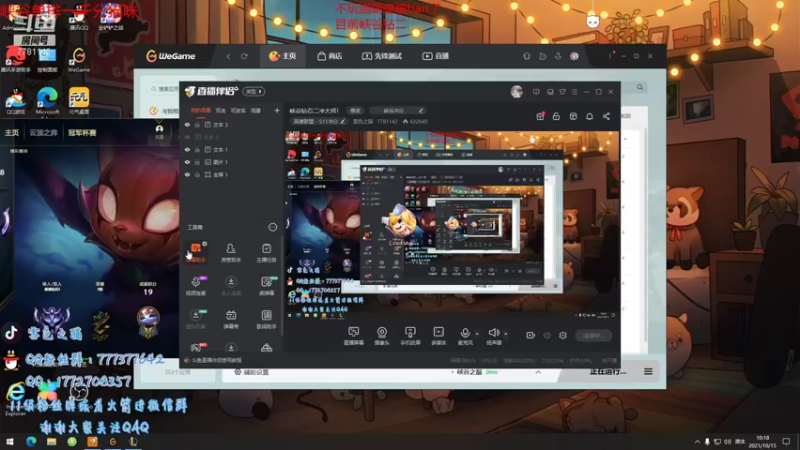Open 冠军杯赛 tab in the League client
800x450 pixels.
82,133
